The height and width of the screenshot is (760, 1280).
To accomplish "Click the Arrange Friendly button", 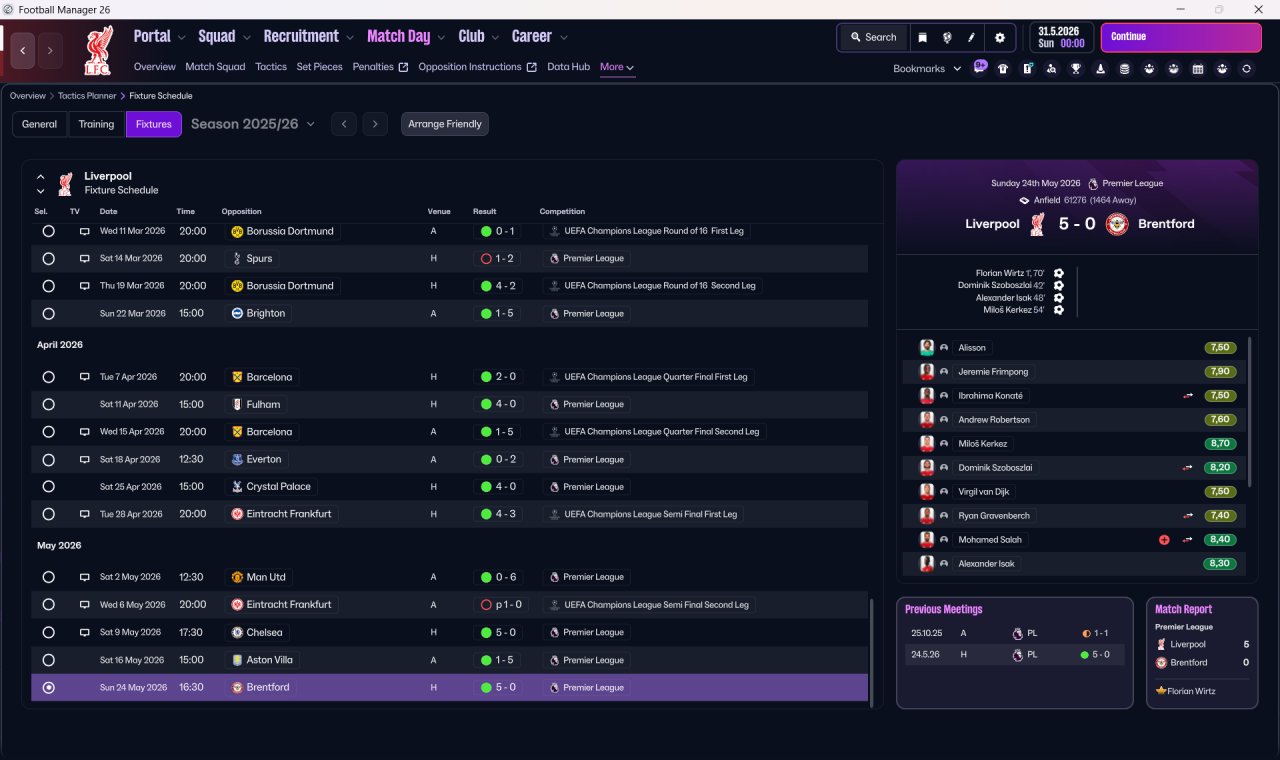I will click(x=445, y=124).
